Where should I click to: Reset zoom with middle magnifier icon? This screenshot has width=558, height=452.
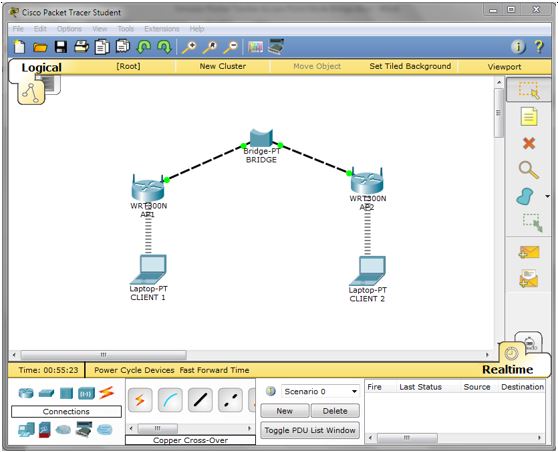210,47
